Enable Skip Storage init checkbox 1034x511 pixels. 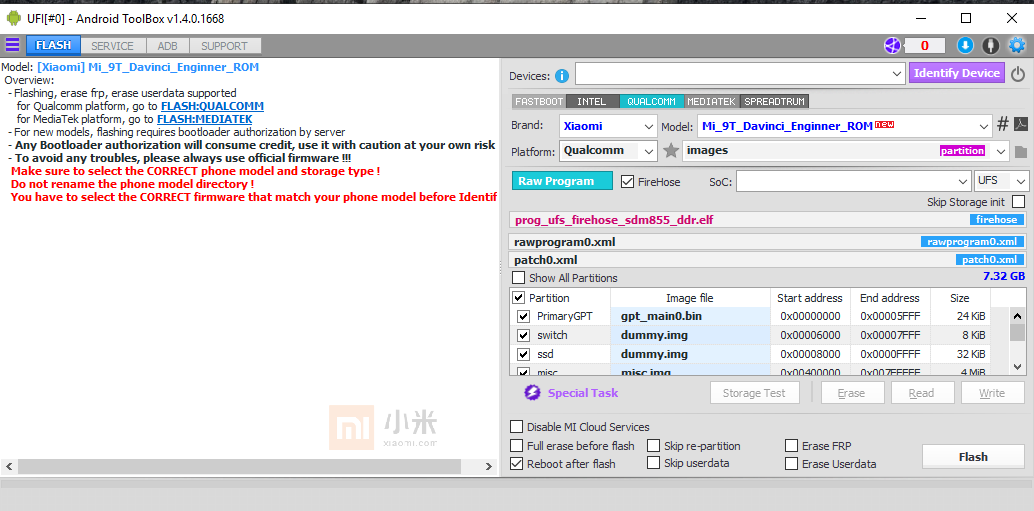1018,201
